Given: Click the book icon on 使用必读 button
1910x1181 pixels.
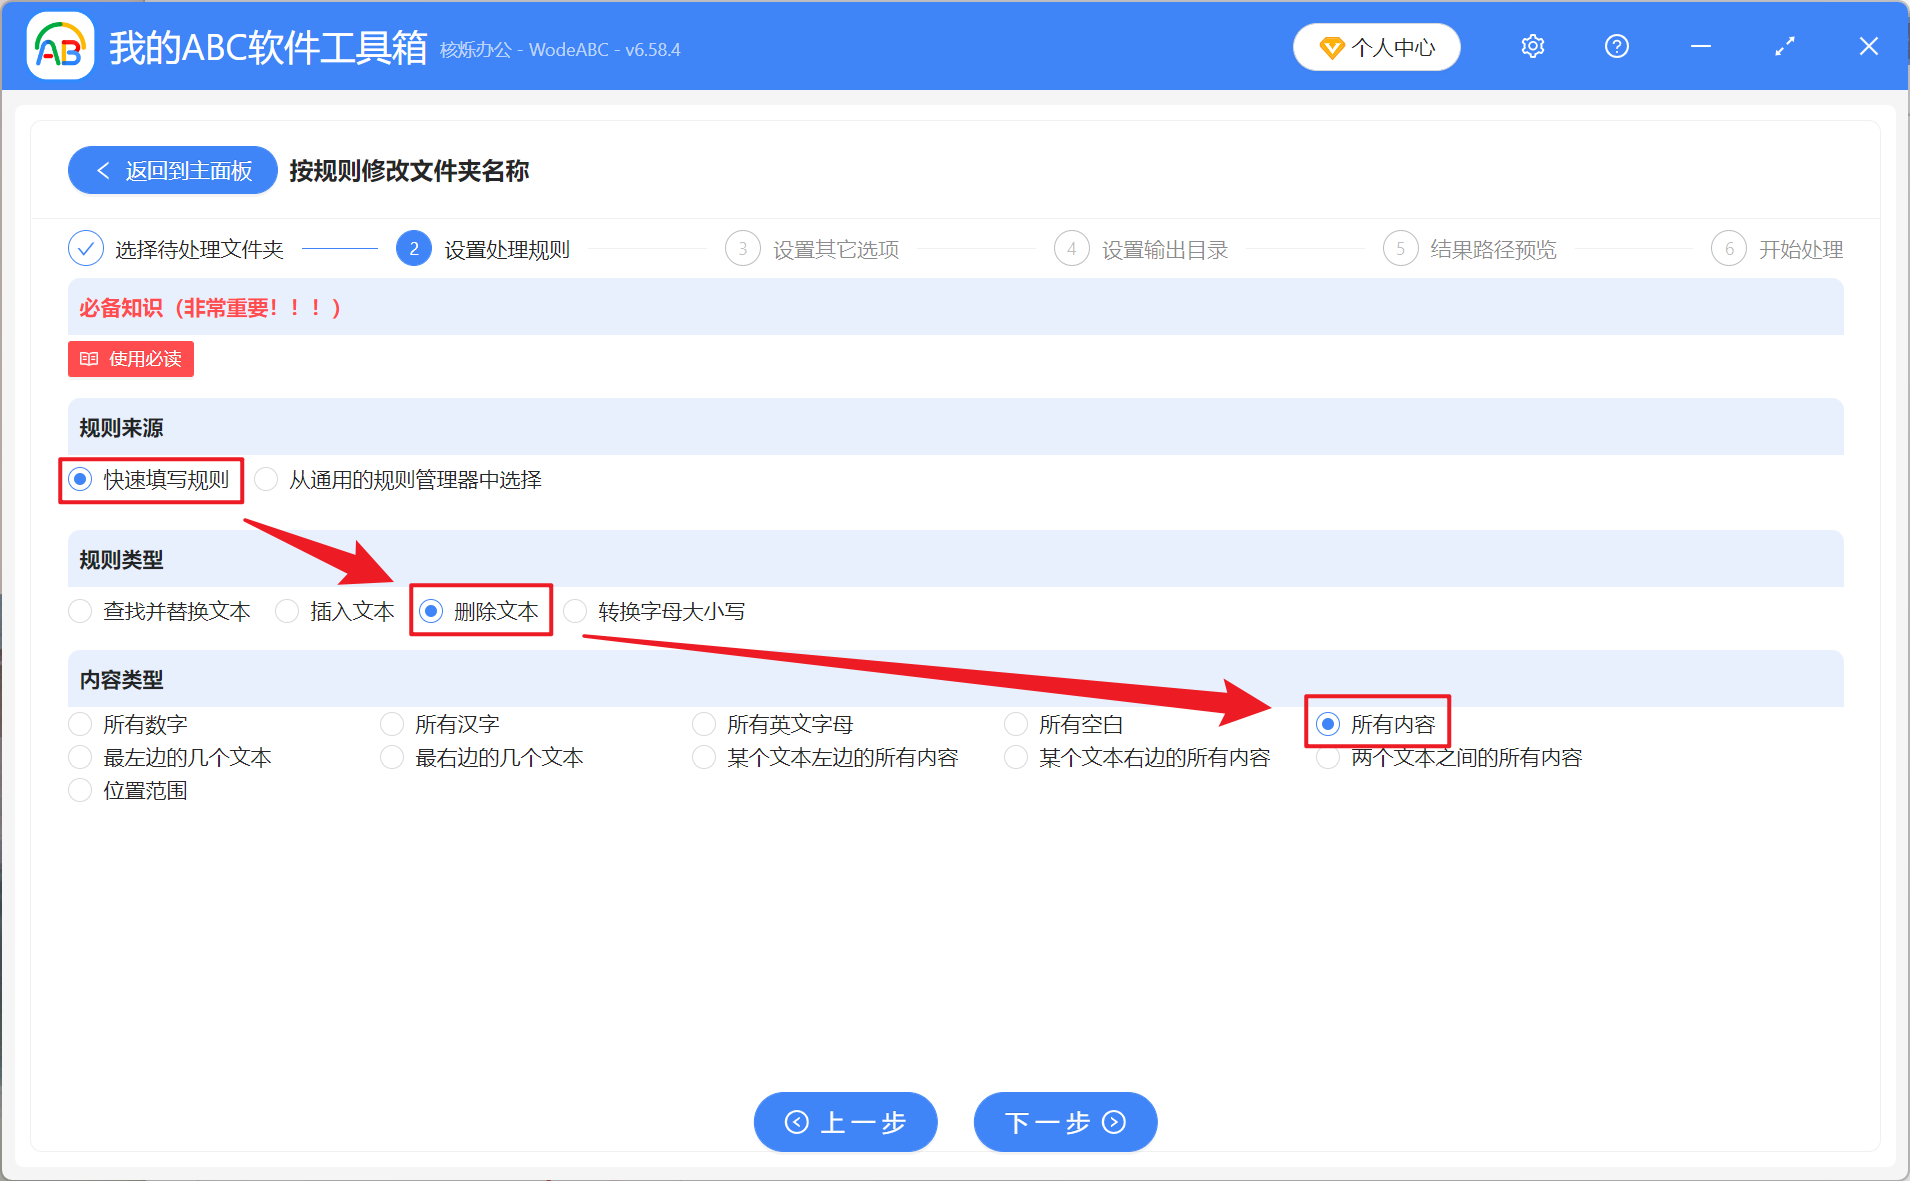Looking at the screenshot, I should [88, 359].
